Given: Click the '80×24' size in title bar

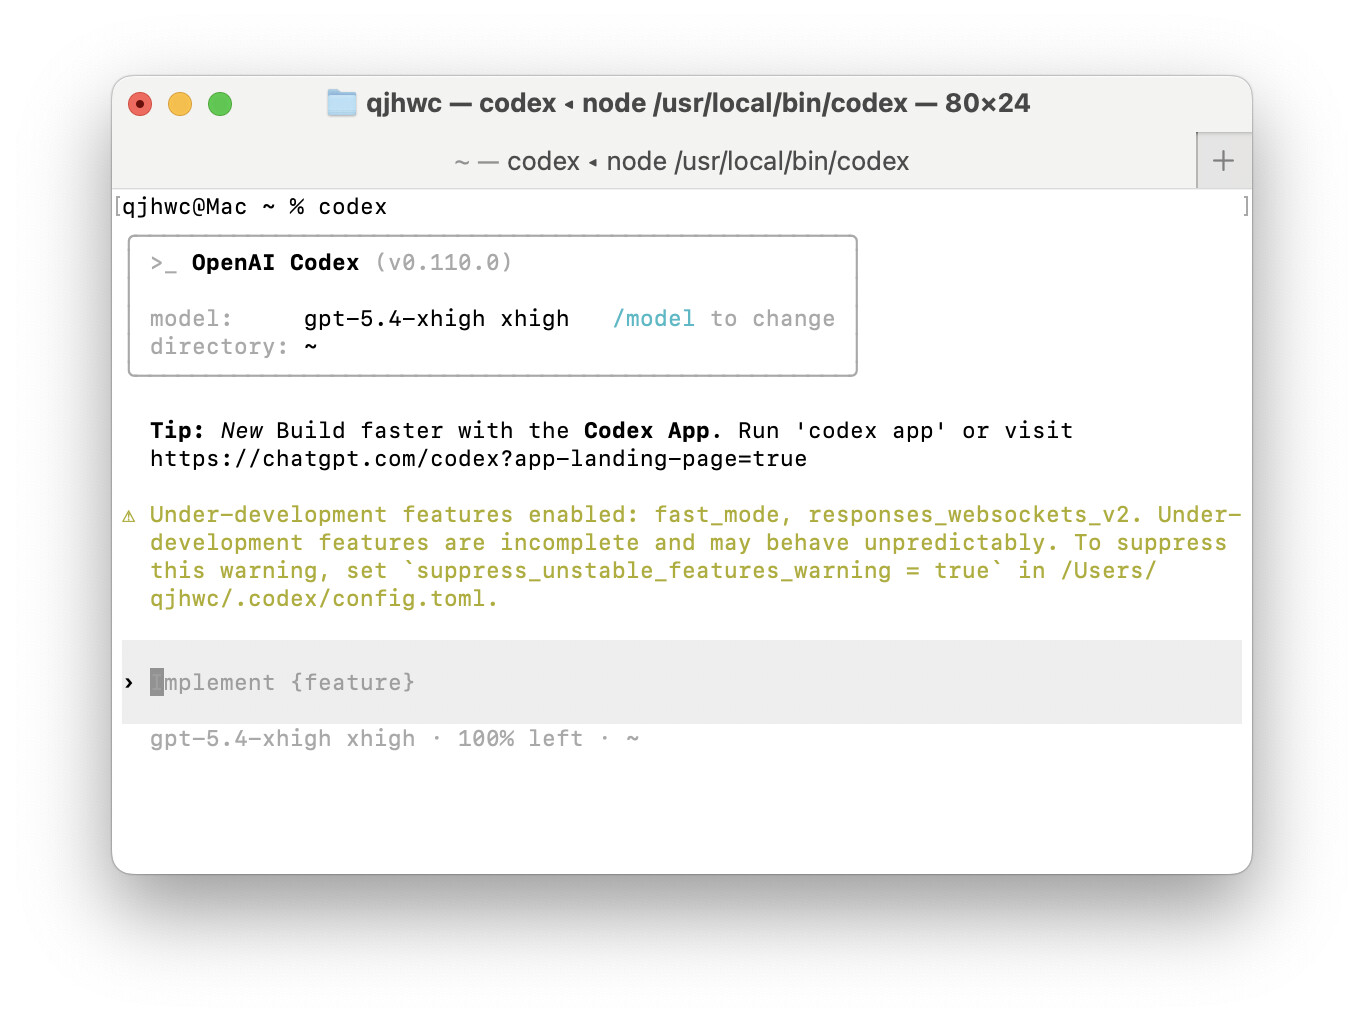Looking at the screenshot, I should tap(987, 103).
